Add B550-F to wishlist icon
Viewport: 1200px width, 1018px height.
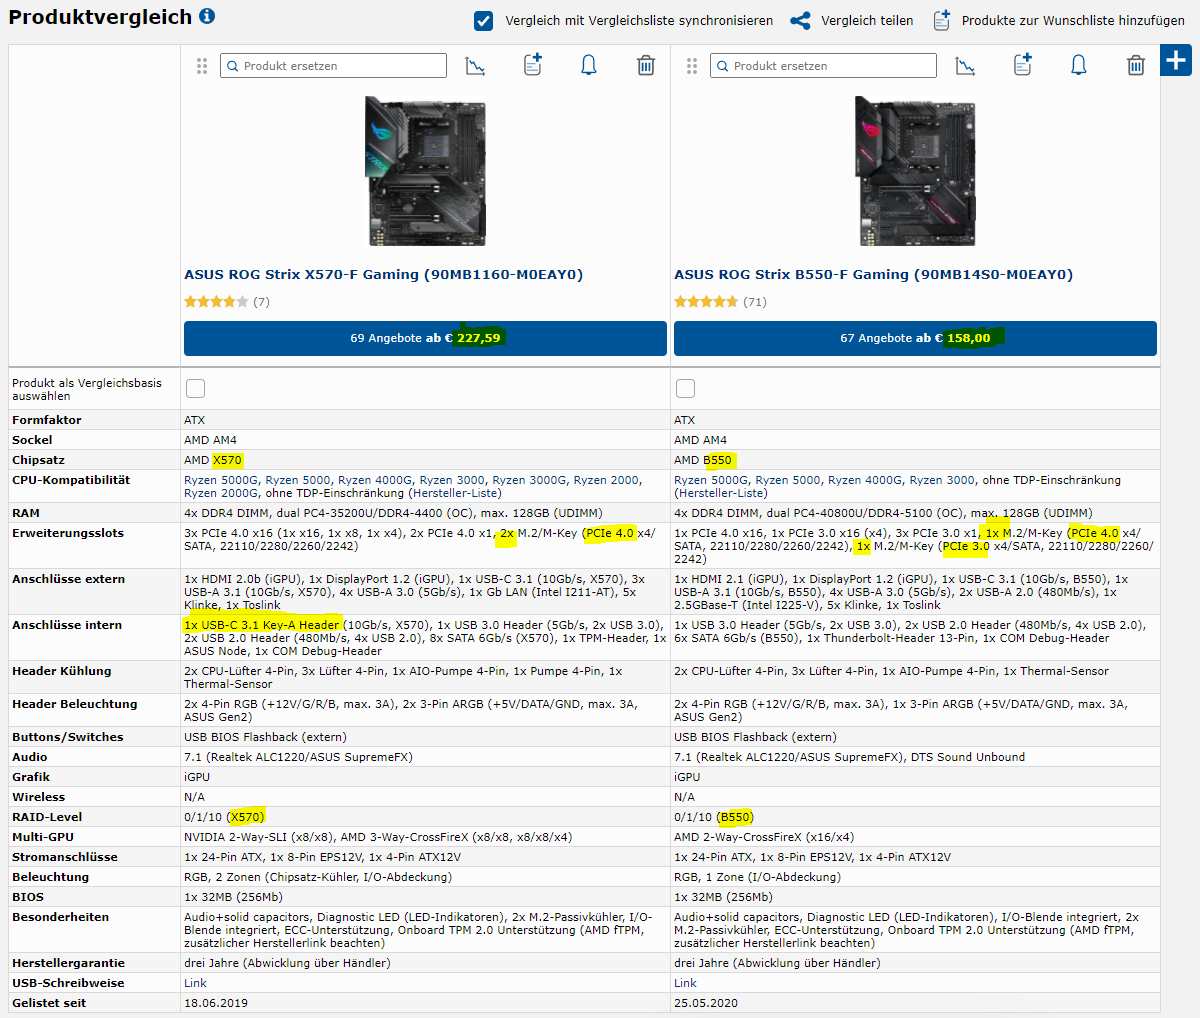[1023, 65]
